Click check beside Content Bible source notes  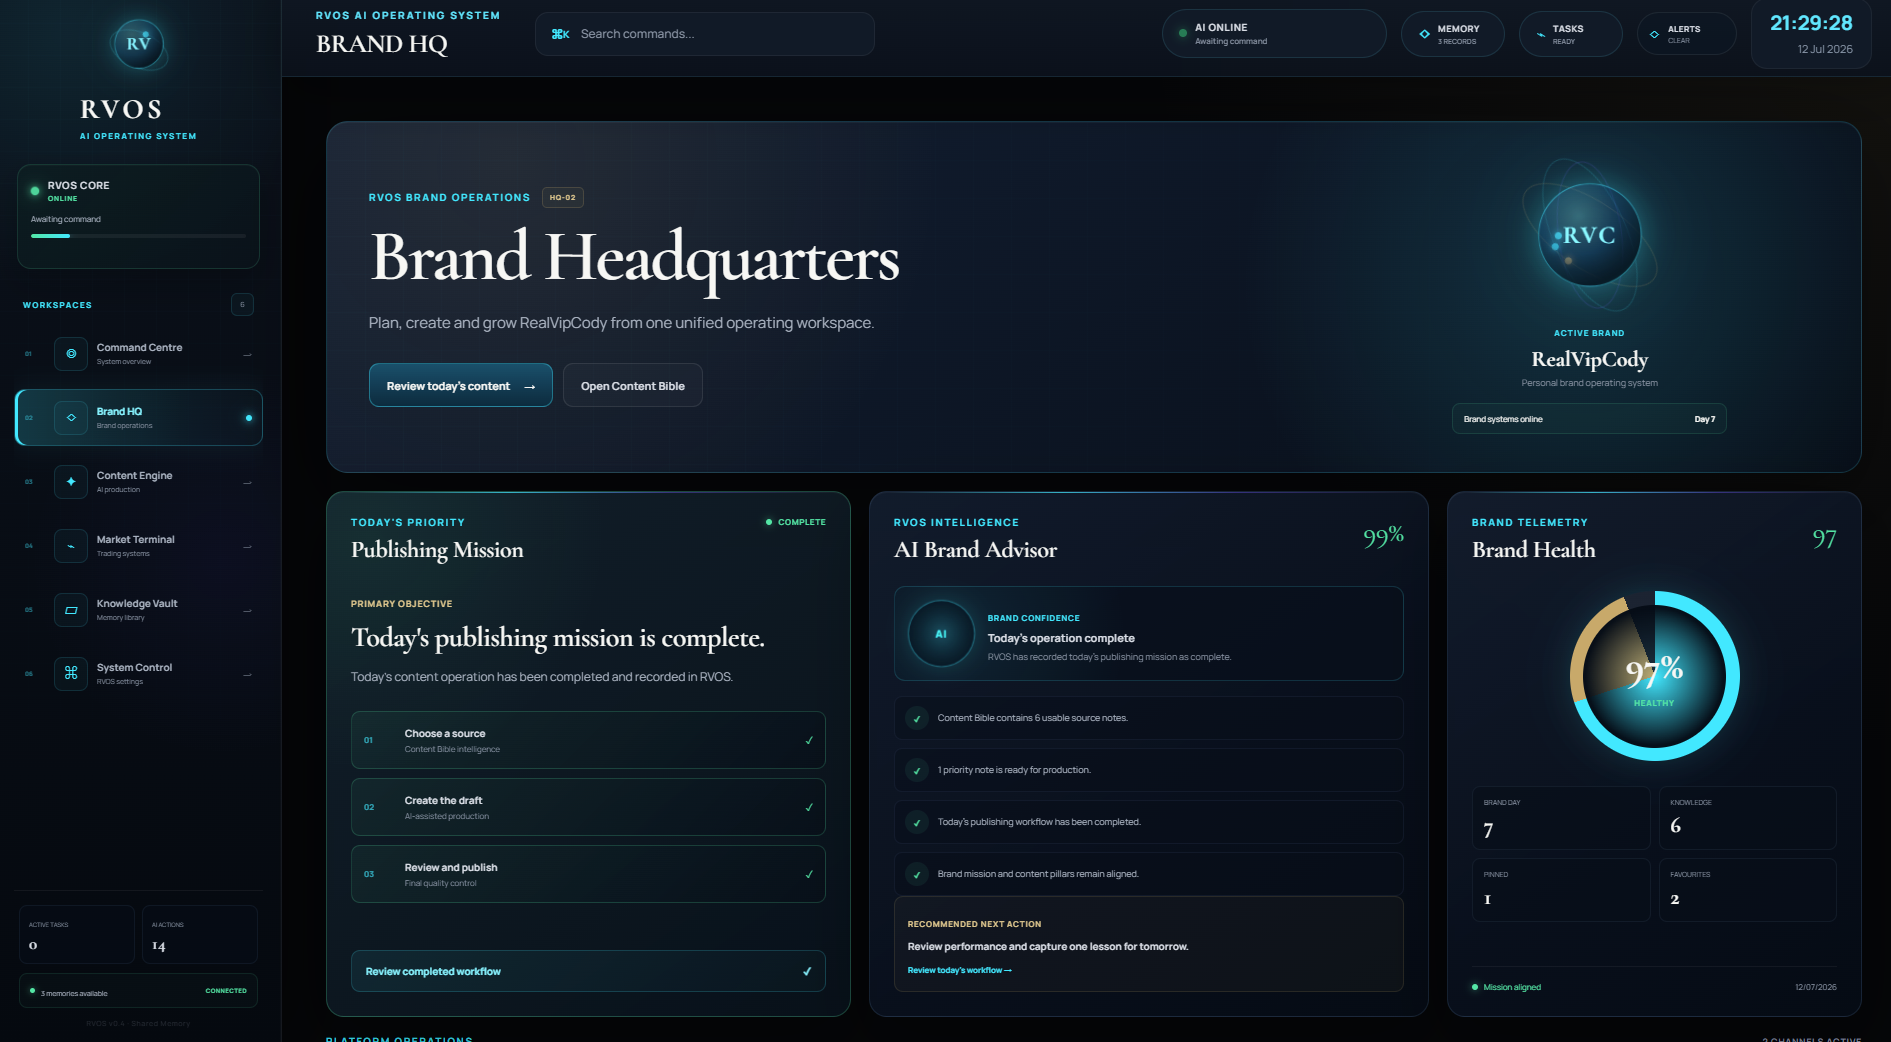click(x=916, y=718)
